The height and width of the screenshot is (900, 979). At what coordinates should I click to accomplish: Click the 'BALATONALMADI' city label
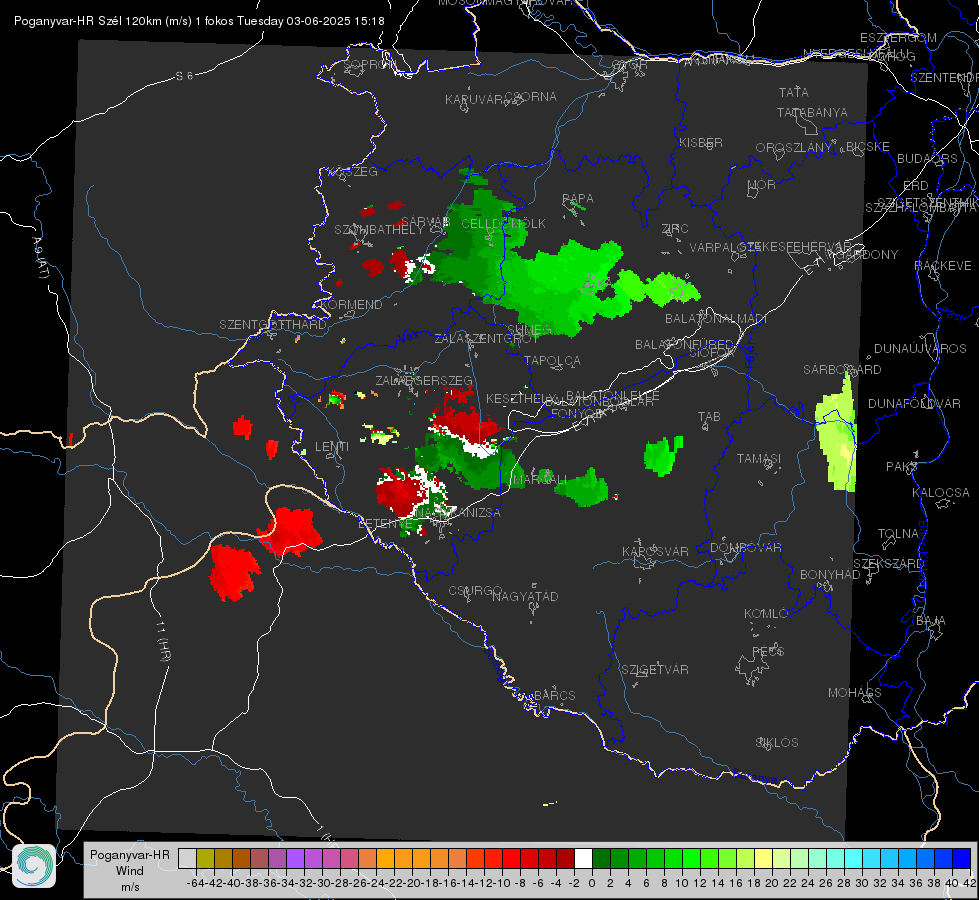716,319
